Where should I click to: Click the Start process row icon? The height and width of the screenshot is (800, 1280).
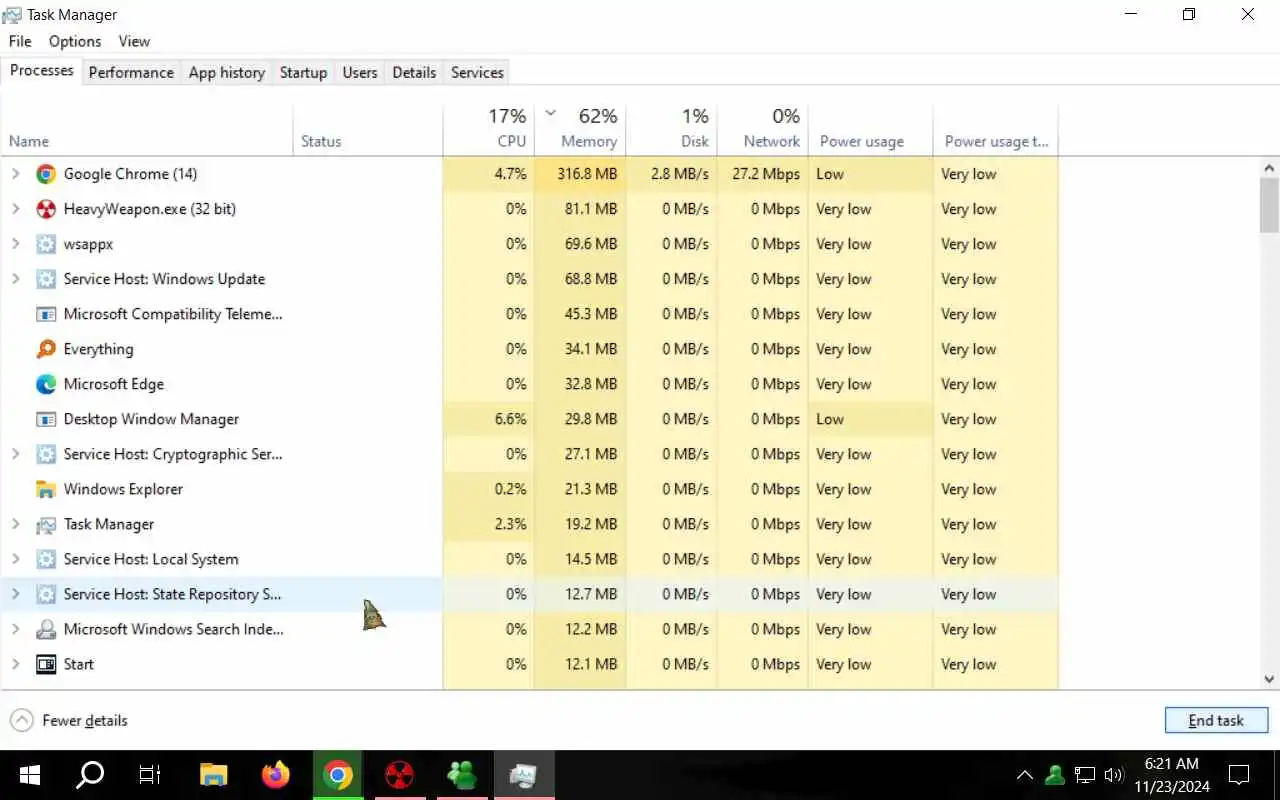(x=46, y=664)
